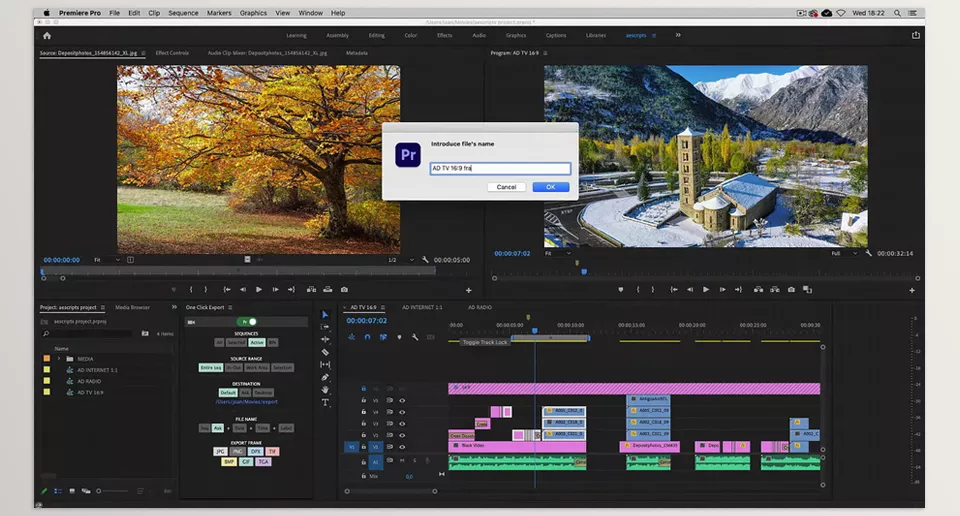960x516 pixels.
Task: Select the Type tool
Action: [325, 402]
